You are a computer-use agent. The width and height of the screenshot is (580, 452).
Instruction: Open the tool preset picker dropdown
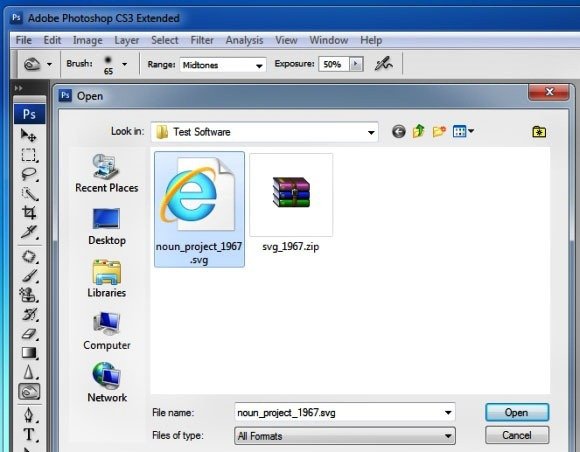coord(49,64)
